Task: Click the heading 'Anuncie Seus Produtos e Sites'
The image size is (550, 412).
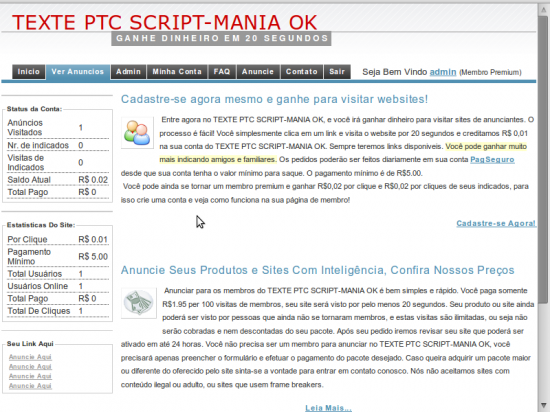Action: pos(317,270)
